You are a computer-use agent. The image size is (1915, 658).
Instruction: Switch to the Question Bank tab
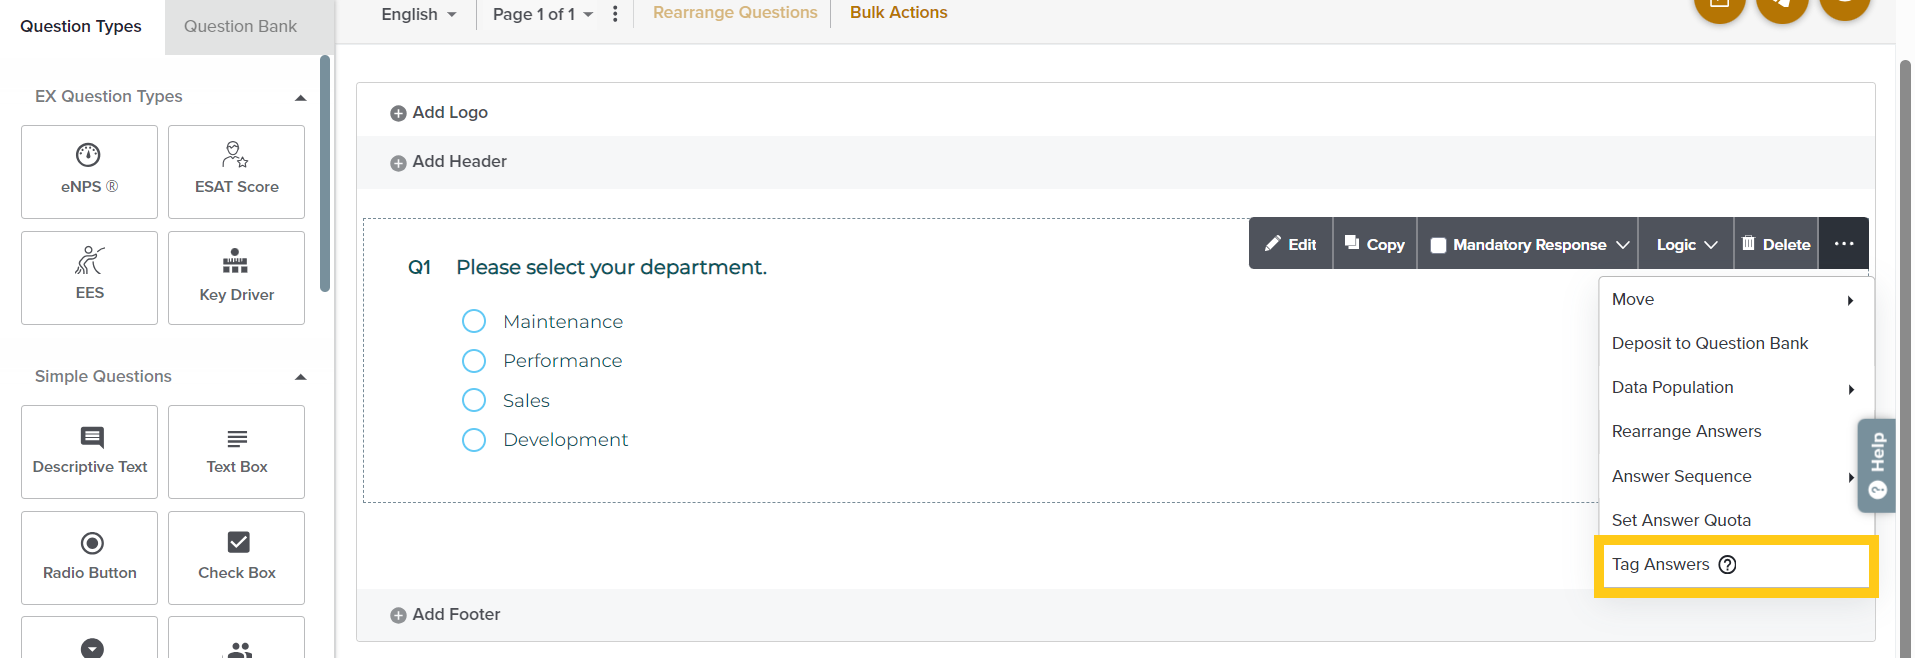click(240, 27)
